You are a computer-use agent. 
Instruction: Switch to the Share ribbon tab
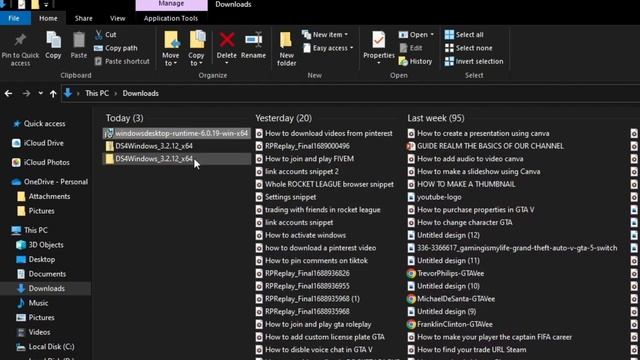point(83,18)
